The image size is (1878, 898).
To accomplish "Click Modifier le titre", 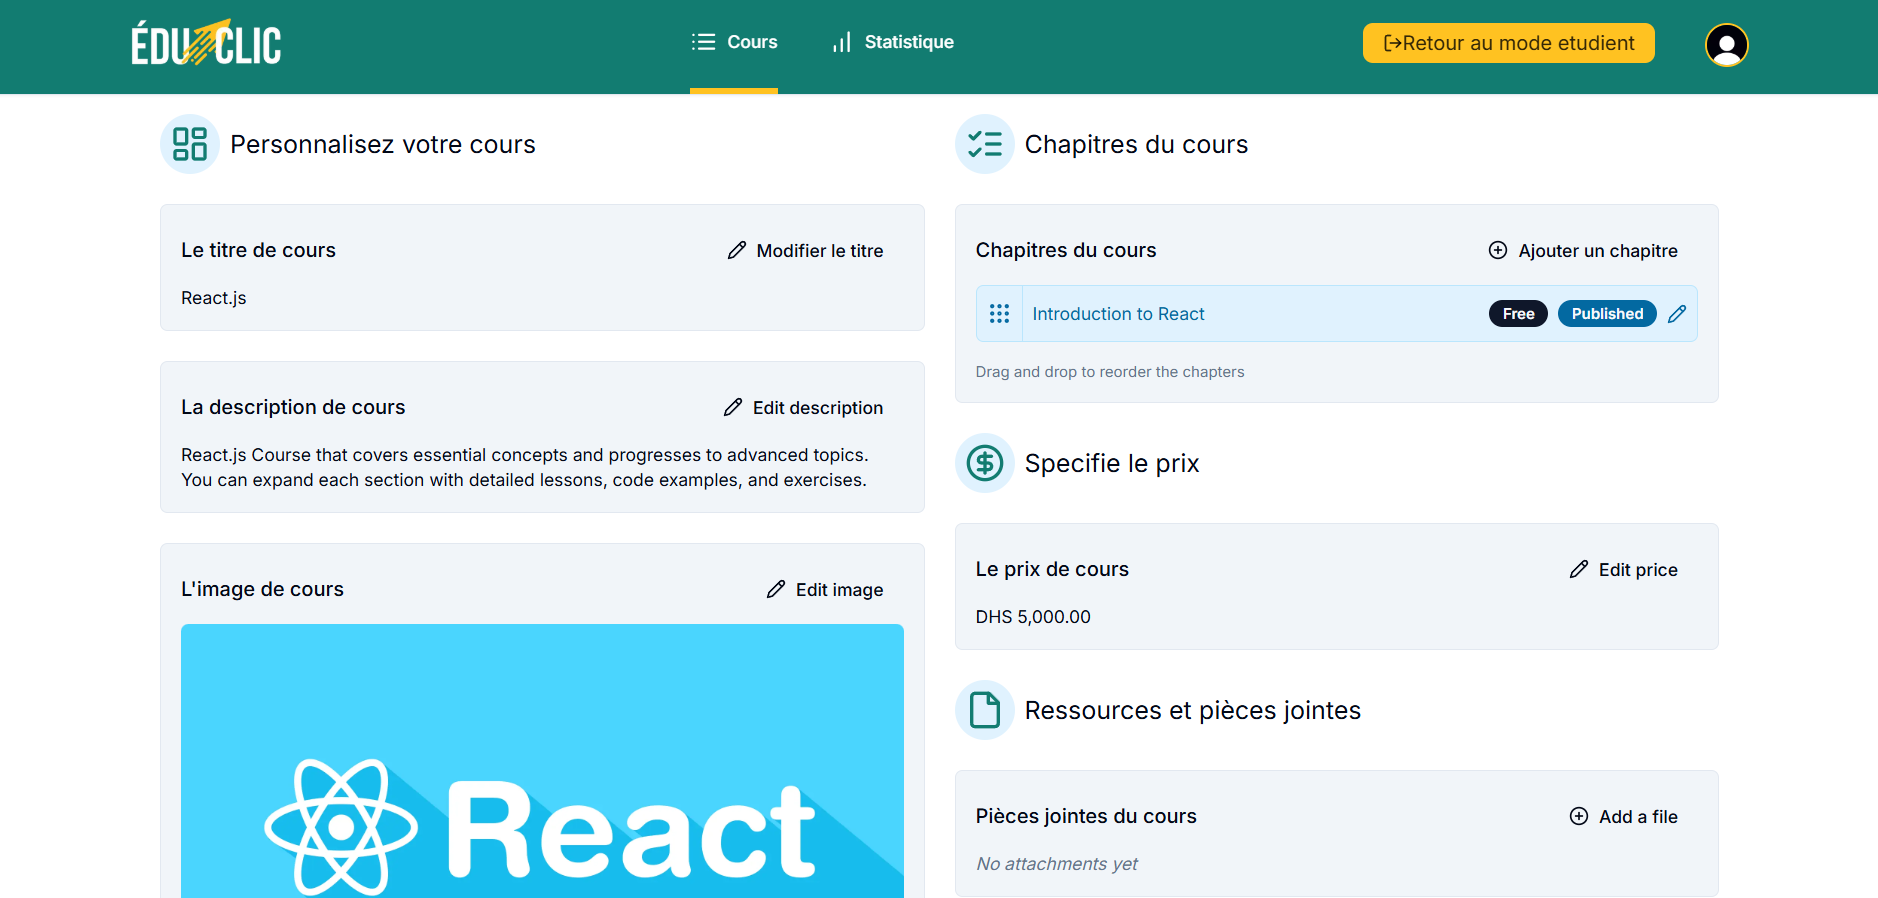I will click(805, 251).
